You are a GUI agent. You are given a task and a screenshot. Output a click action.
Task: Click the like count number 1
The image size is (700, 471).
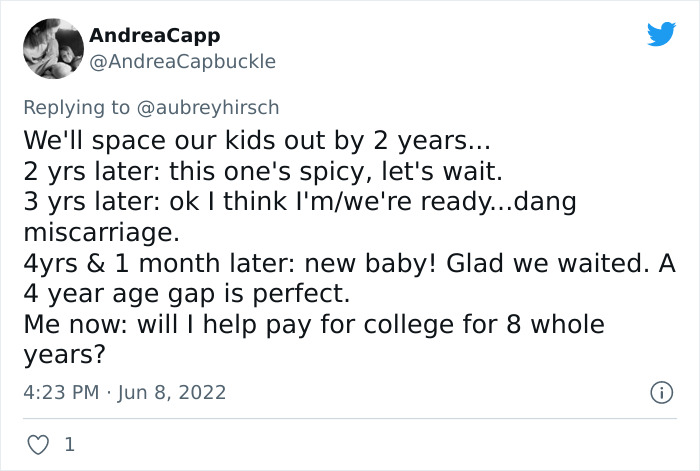69,443
